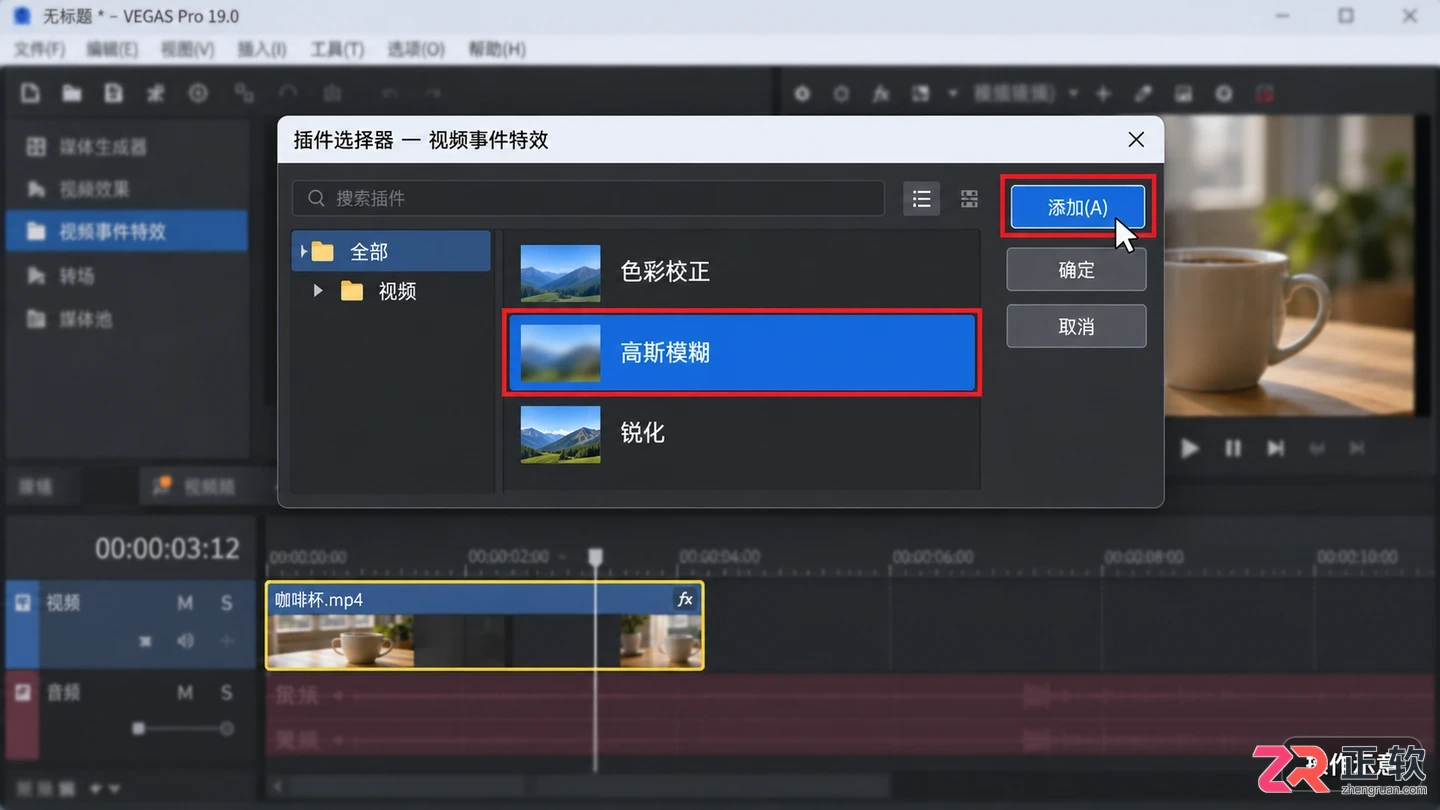Save the project using the toolbar disk icon
This screenshot has height=810, width=1440.
point(114,93)
